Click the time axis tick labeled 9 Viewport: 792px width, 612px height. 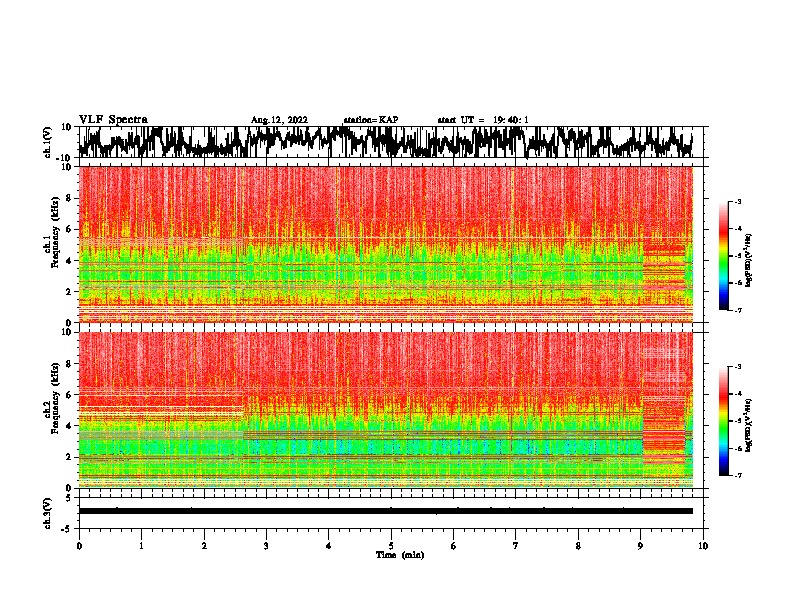(640, 546)
